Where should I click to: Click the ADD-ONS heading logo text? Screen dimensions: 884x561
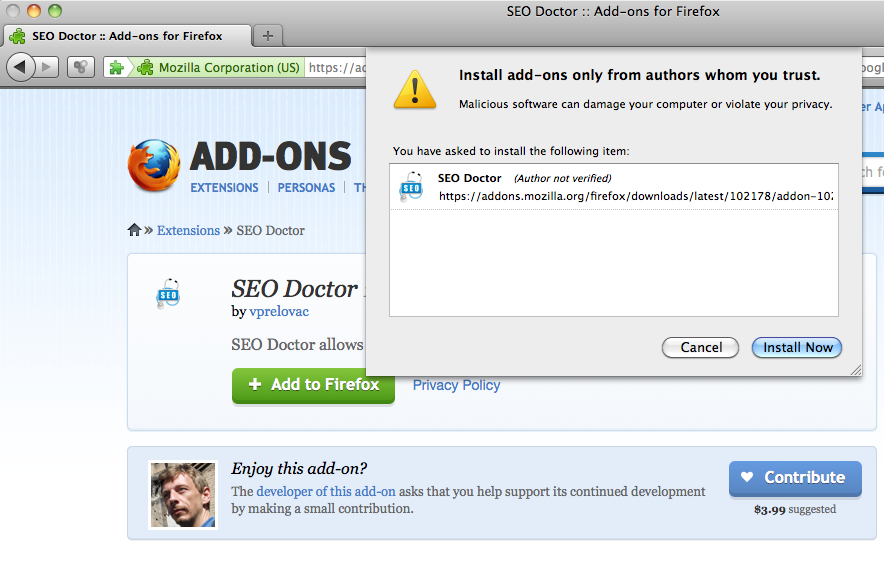tap(271, 156)
